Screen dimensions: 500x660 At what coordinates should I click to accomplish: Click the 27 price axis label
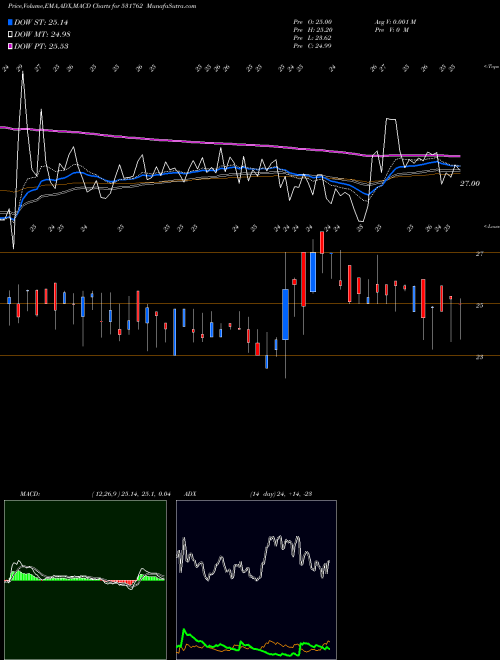[x=479, y=254]
